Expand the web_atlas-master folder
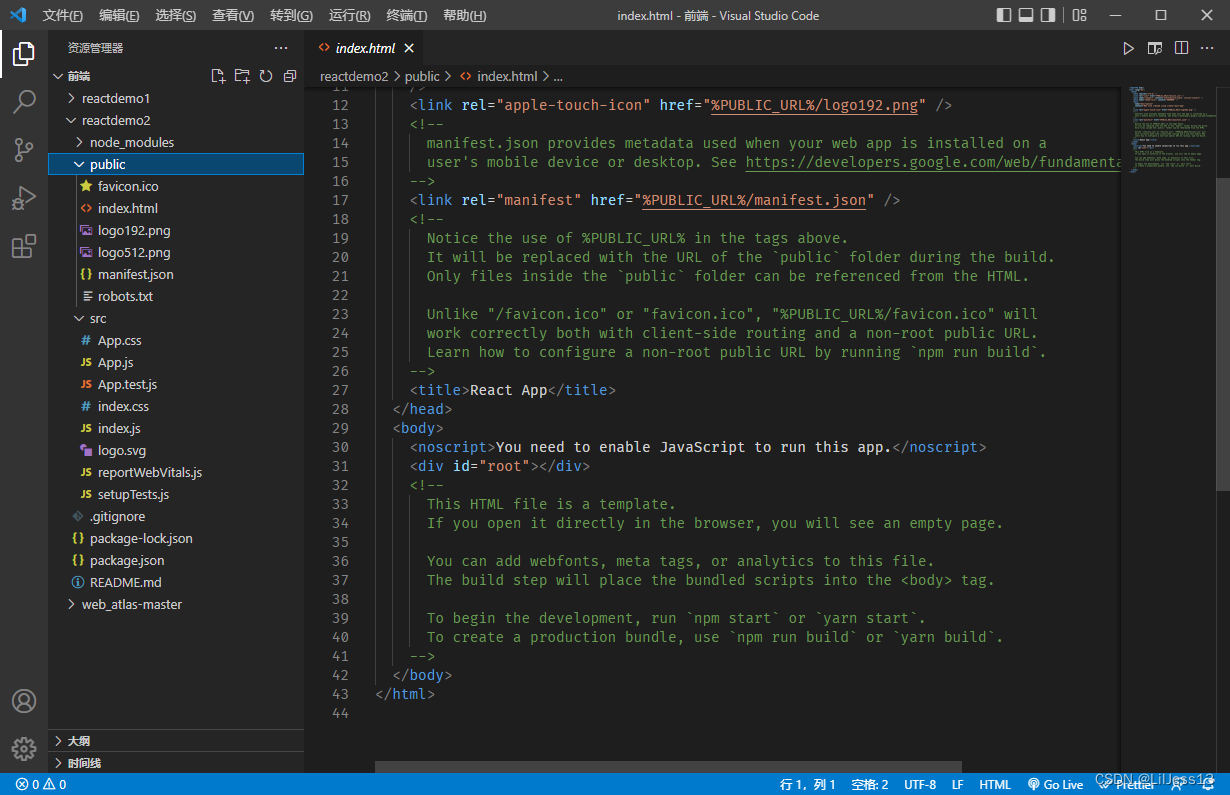The image size is (1230, 795). tap(131, 604)
